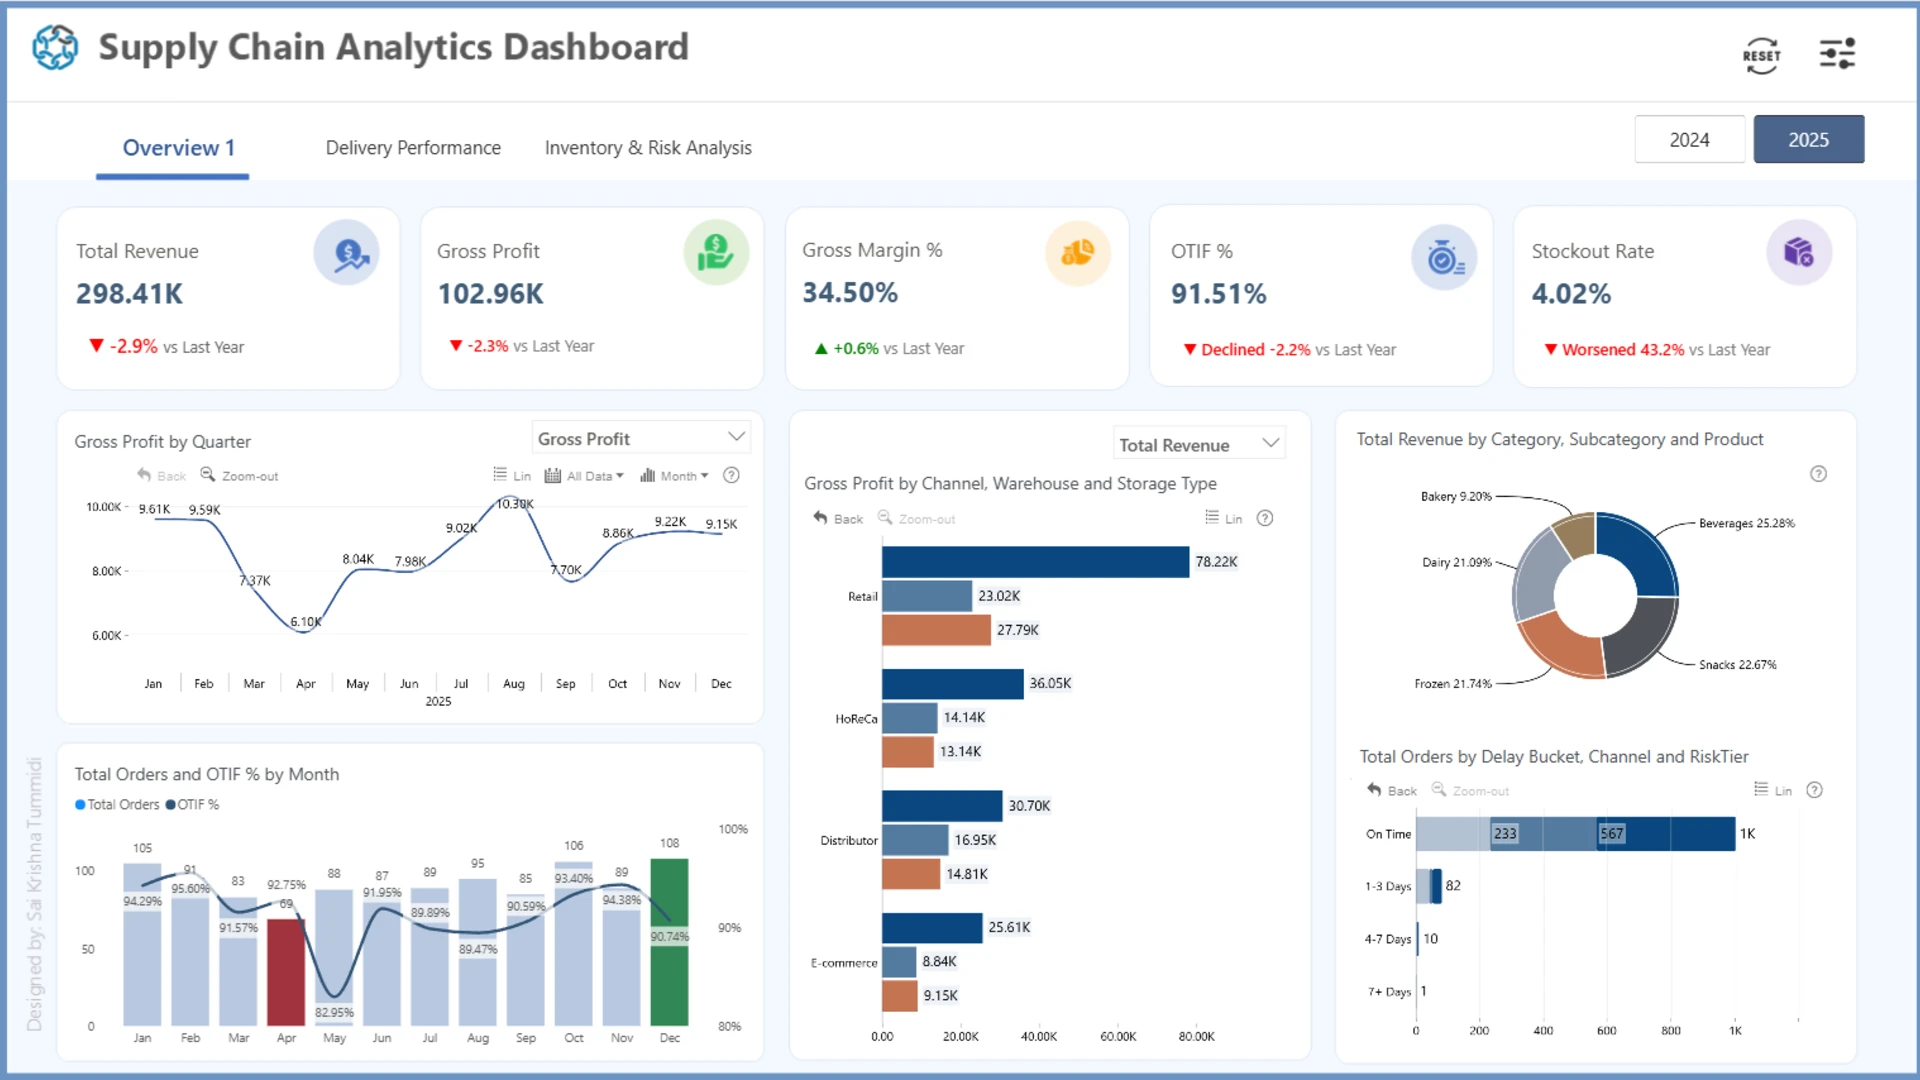Switch to the Overview 1 tab
1920x1080 pixels.
[178, 148]
